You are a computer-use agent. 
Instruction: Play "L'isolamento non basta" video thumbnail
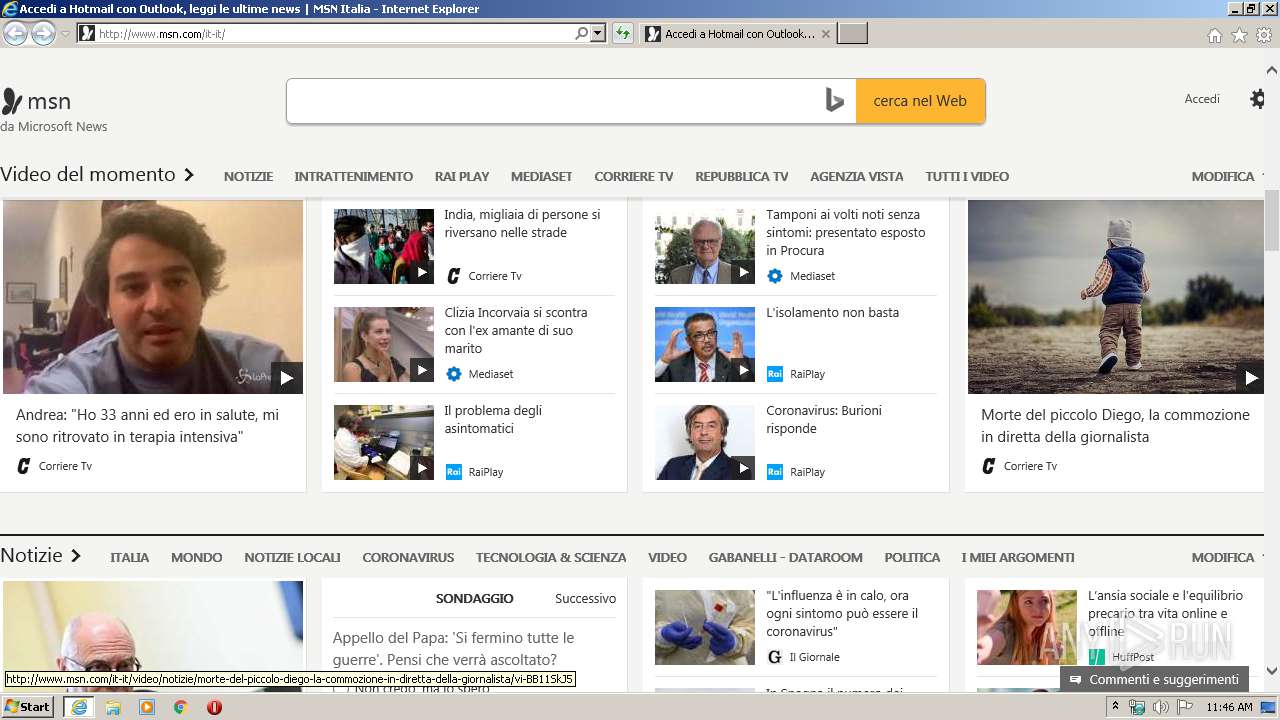coord(705,345)
